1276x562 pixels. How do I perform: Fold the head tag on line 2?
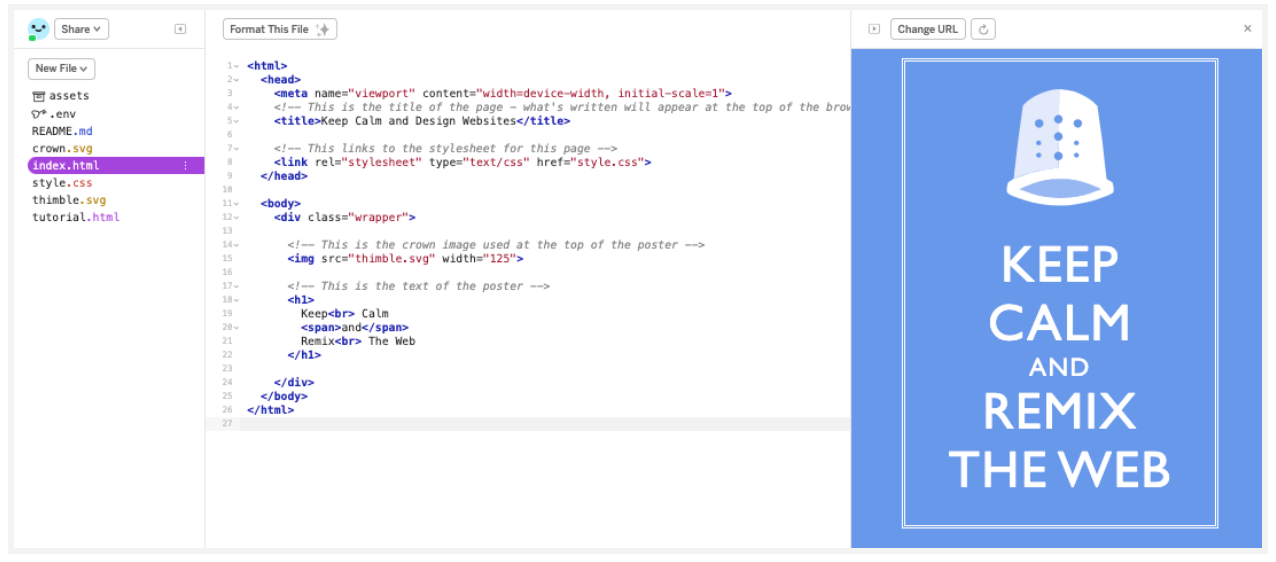(237, 79)
